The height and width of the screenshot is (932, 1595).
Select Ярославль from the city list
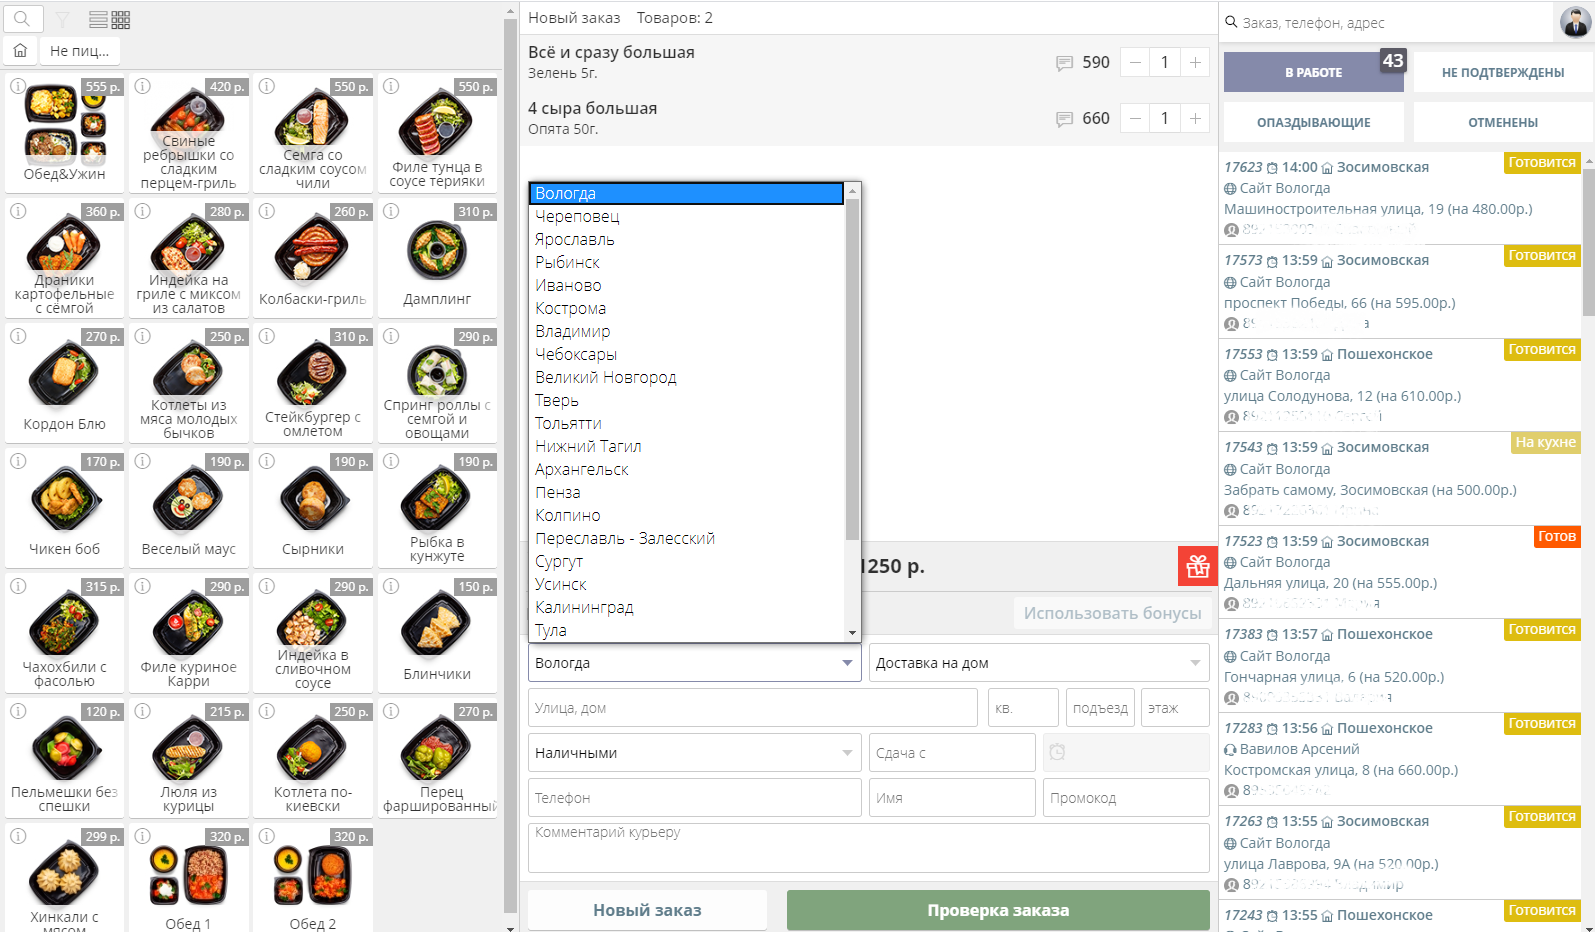coord(574,240)
